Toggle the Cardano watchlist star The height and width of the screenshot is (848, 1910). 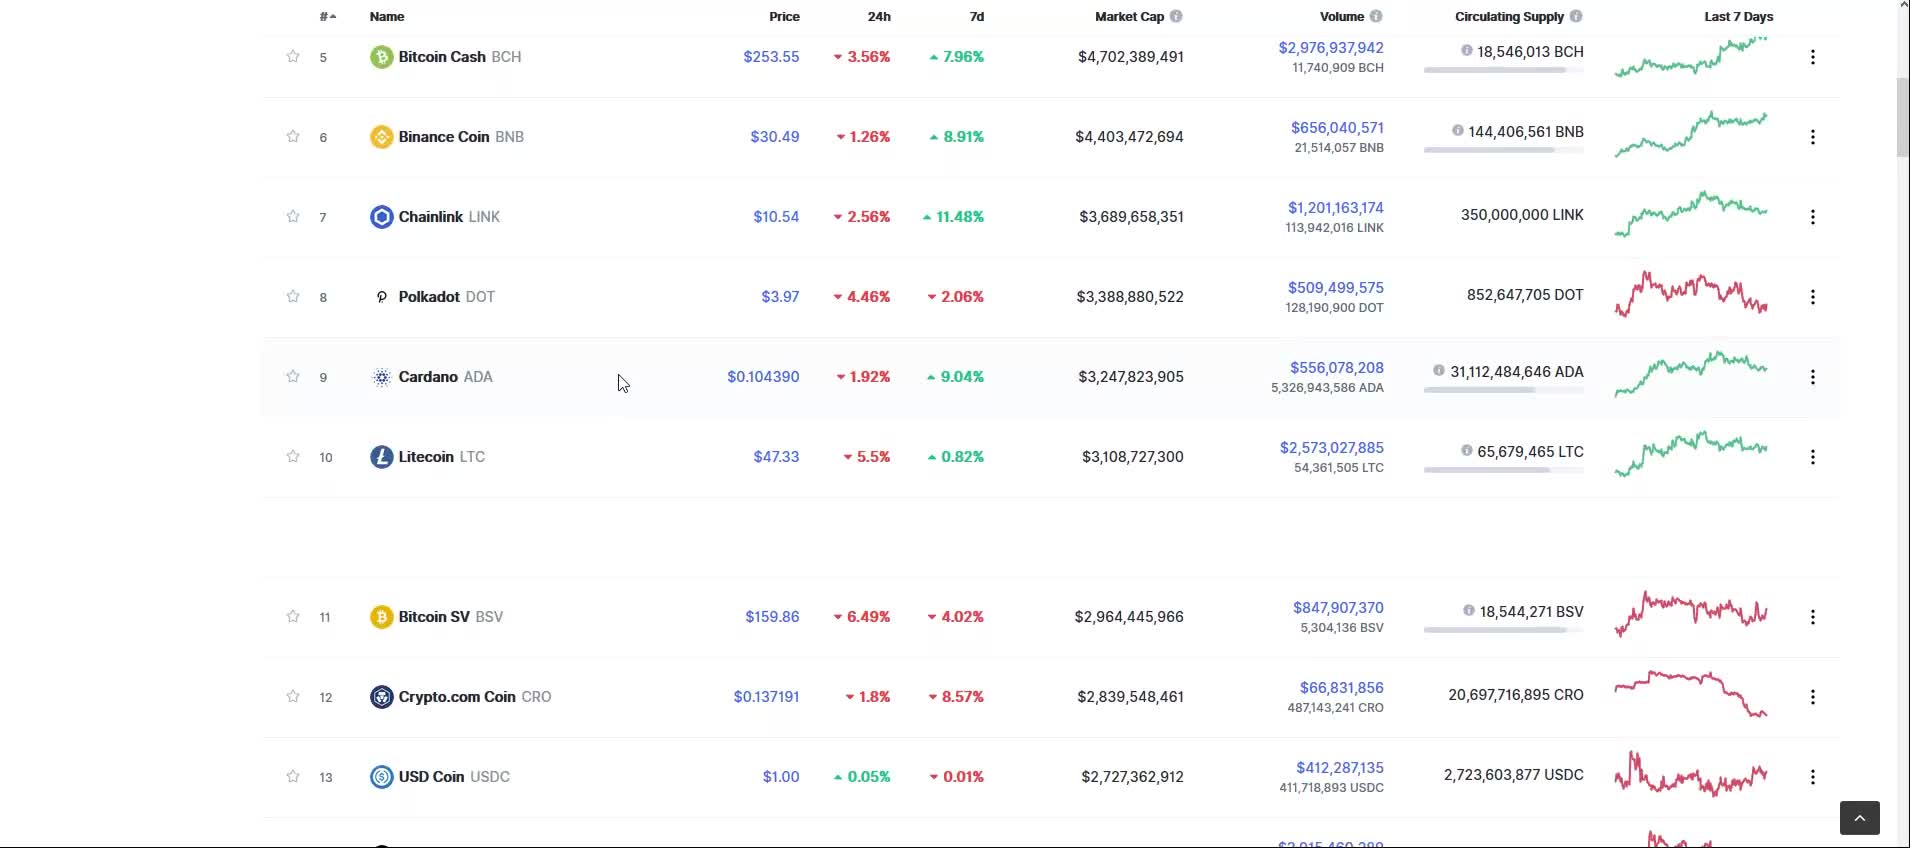click(x=293, y=376)
